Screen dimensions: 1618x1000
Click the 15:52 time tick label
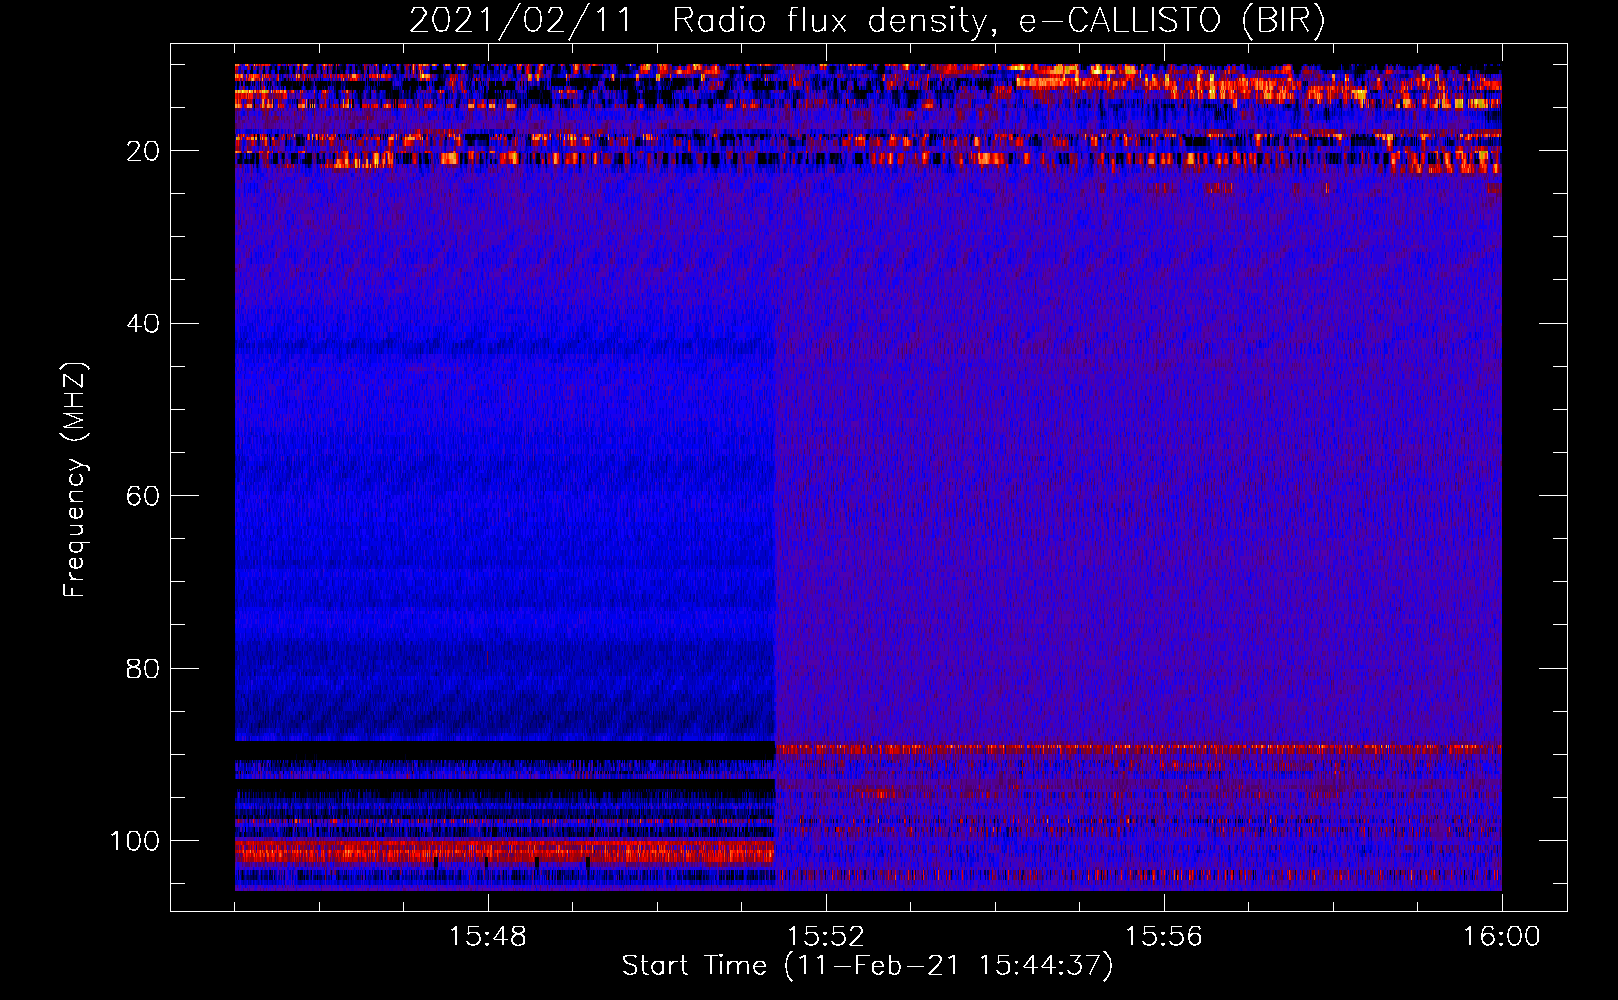coord(825,937)
